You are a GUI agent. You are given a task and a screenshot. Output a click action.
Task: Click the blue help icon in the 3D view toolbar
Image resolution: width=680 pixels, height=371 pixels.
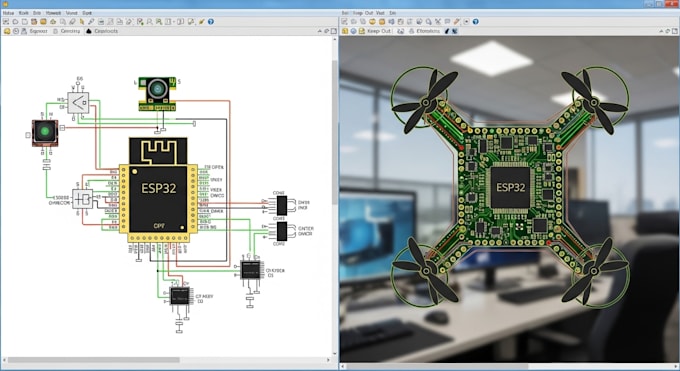pyautogui.click(x=475, y=22)
